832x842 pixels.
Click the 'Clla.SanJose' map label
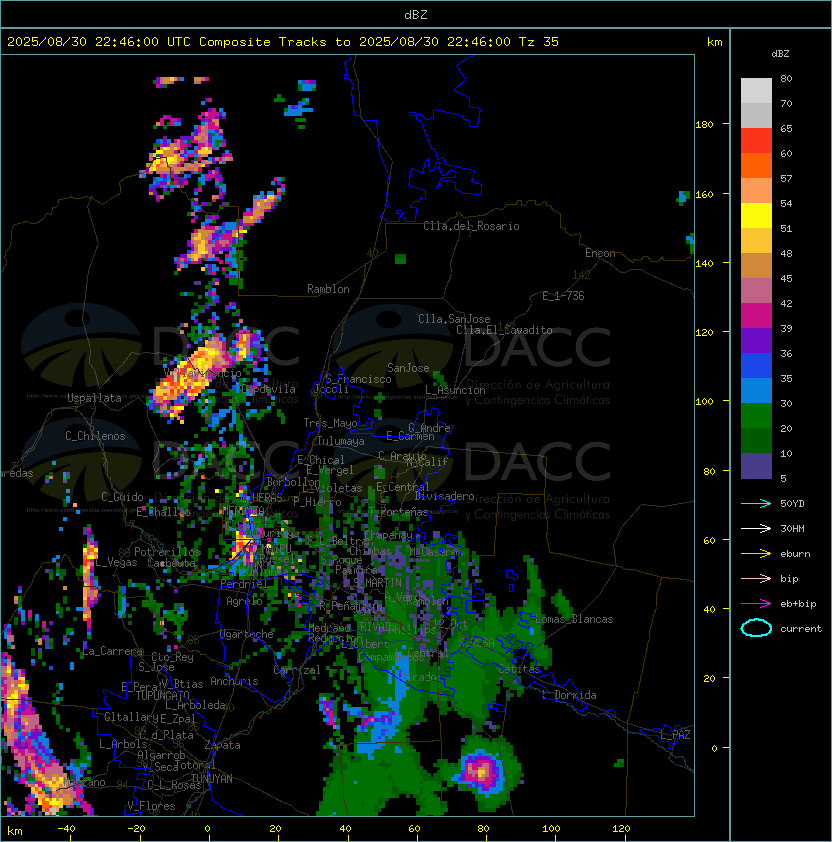(454, 319)
